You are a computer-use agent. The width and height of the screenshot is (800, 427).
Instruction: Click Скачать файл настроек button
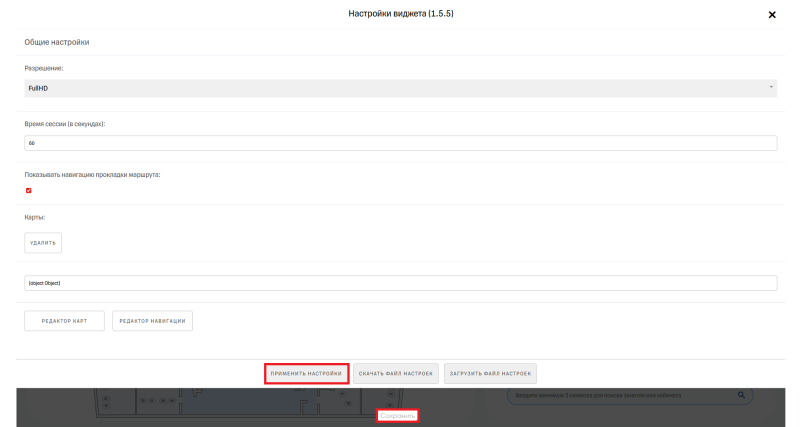point(396,373)
